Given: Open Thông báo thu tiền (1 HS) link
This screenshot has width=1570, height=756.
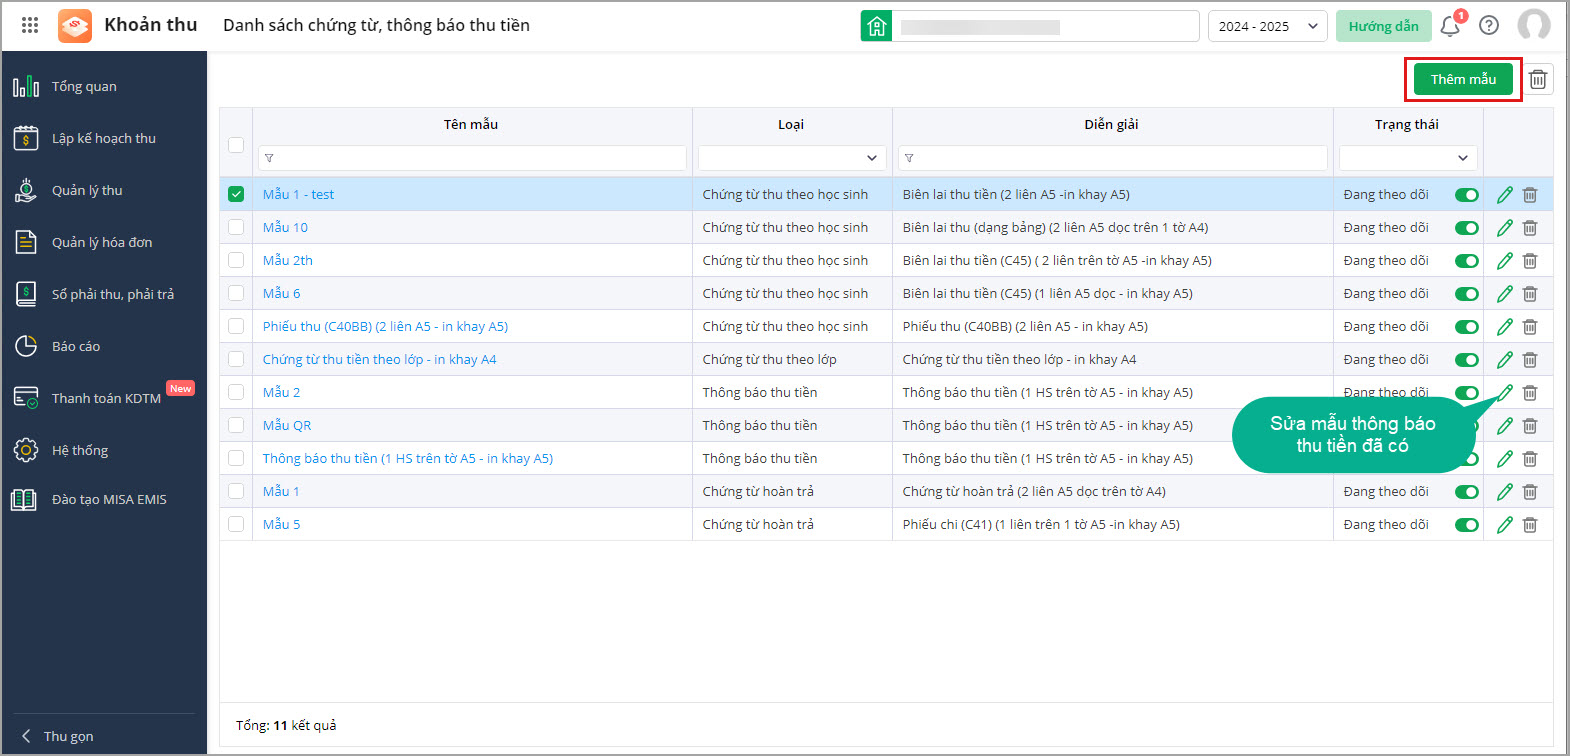Looking at the screenshot, I should click(x=408, y=458).
